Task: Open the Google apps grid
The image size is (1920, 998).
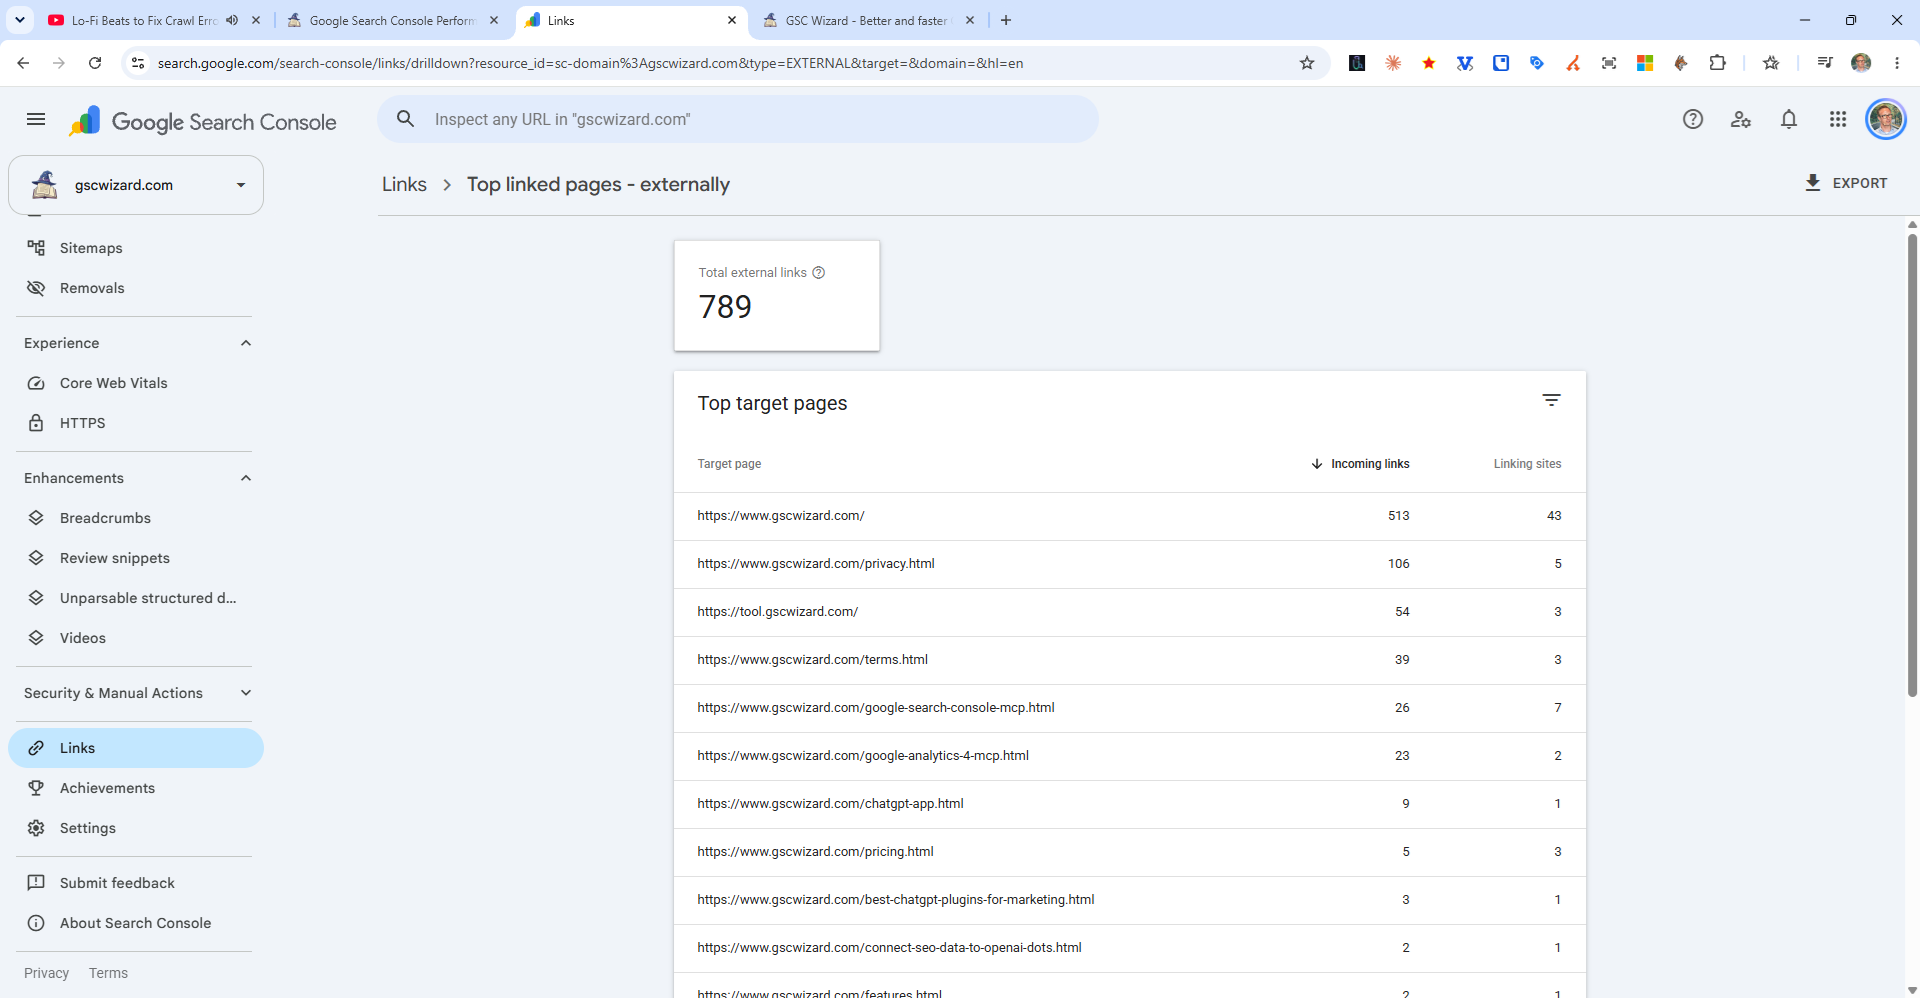Action: pos(1838,120)
